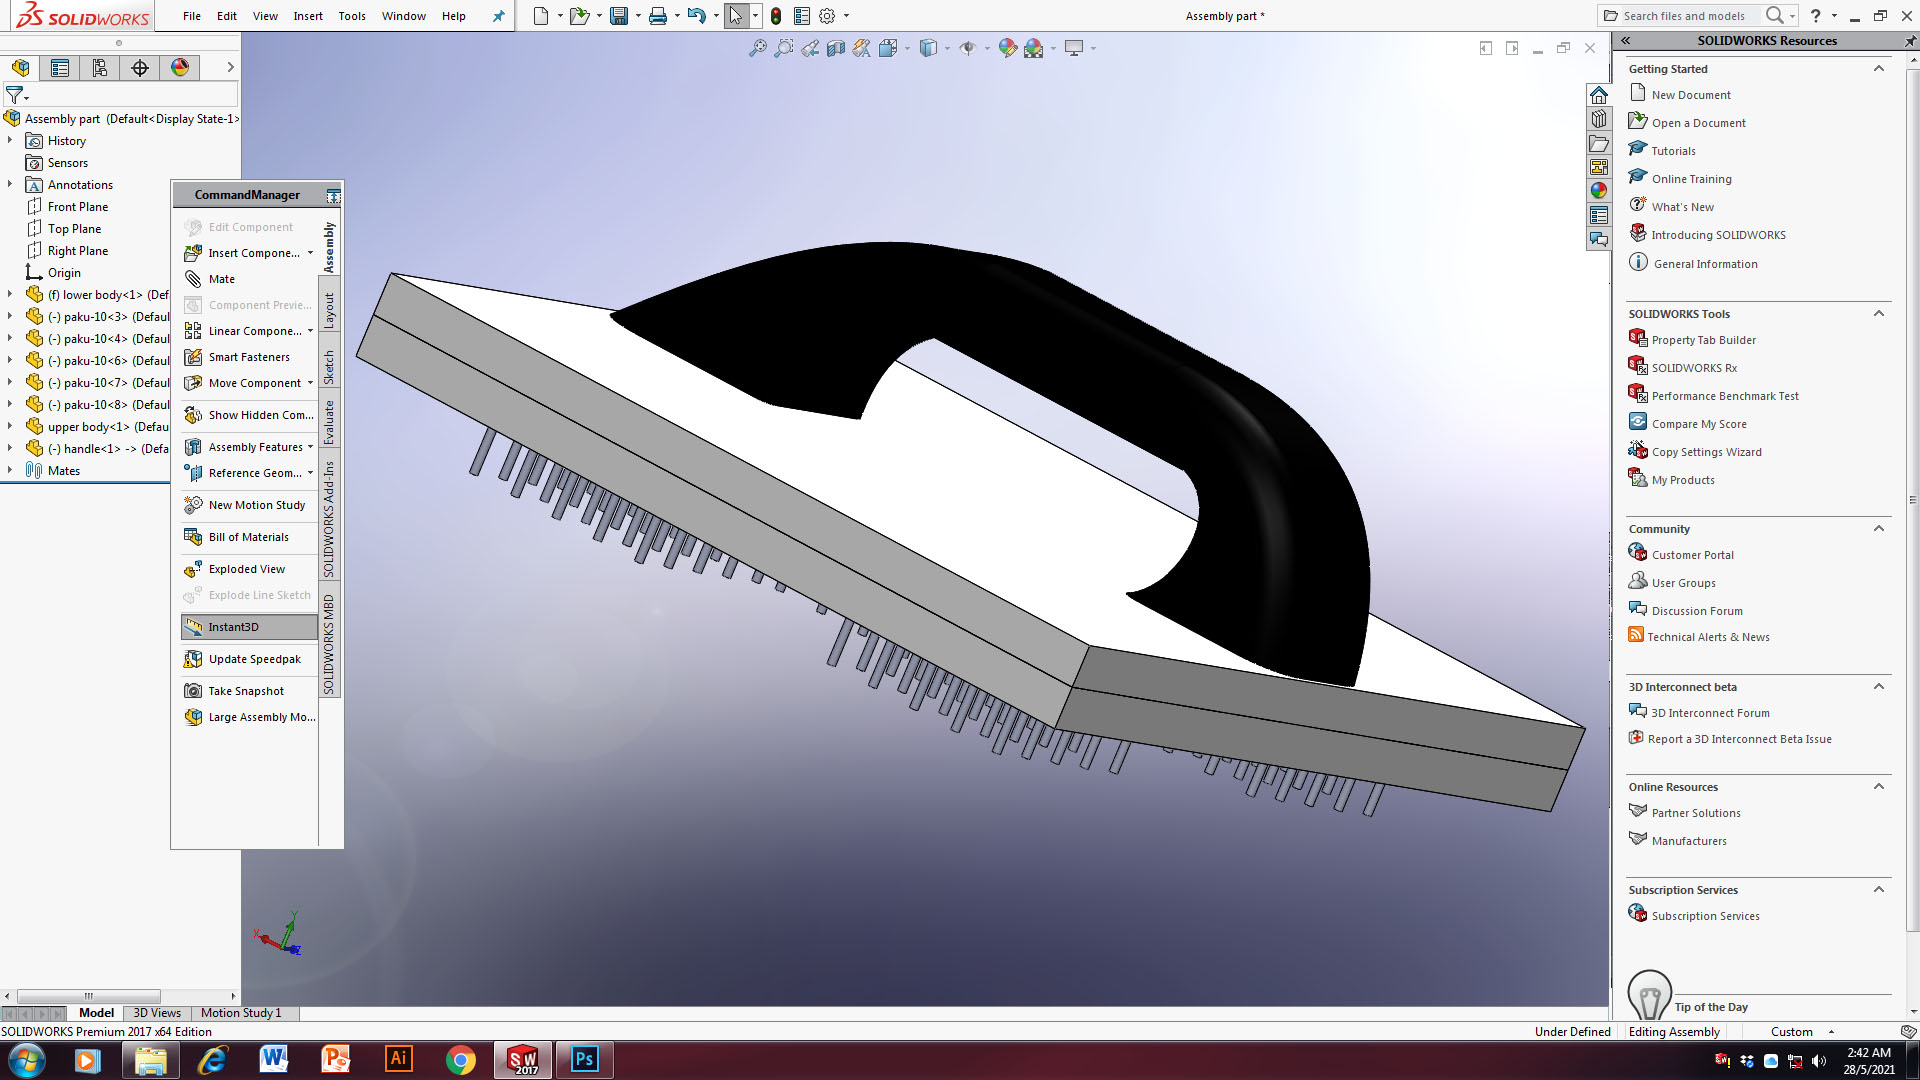This screenshot has height=1080, width=1920.
Task: Select the Exploded View tool
Action: [x=246, y=568]
